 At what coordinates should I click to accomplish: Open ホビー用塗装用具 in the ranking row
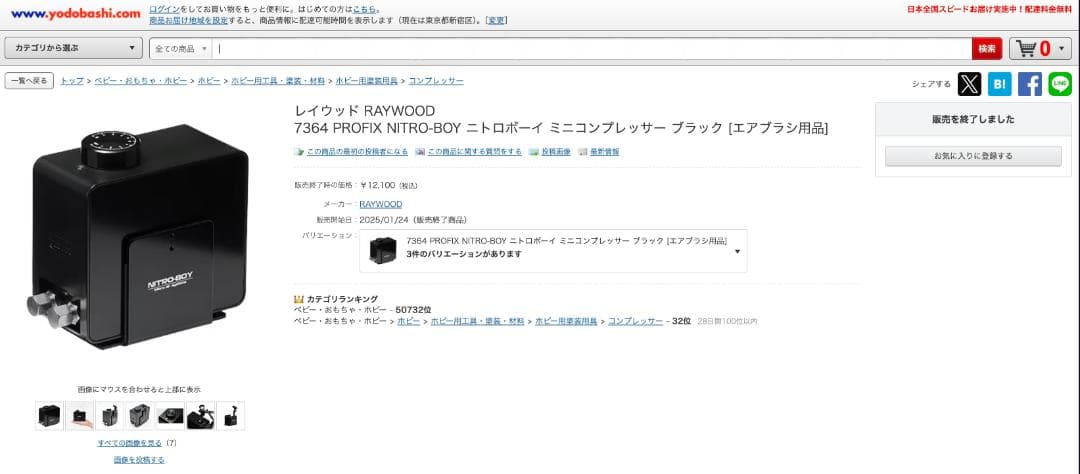click(566, 321)
